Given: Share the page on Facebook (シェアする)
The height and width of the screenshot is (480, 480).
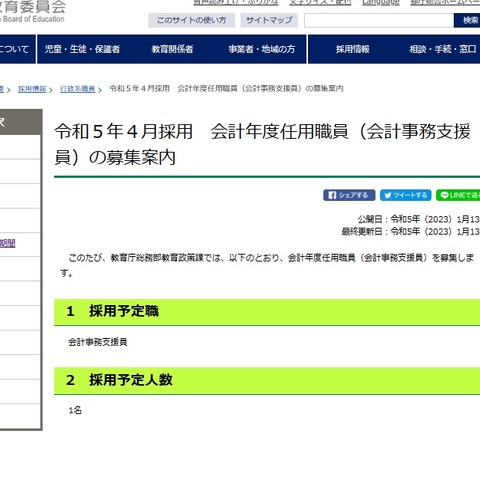Looking at the screenshot, I should pos(349,195).
